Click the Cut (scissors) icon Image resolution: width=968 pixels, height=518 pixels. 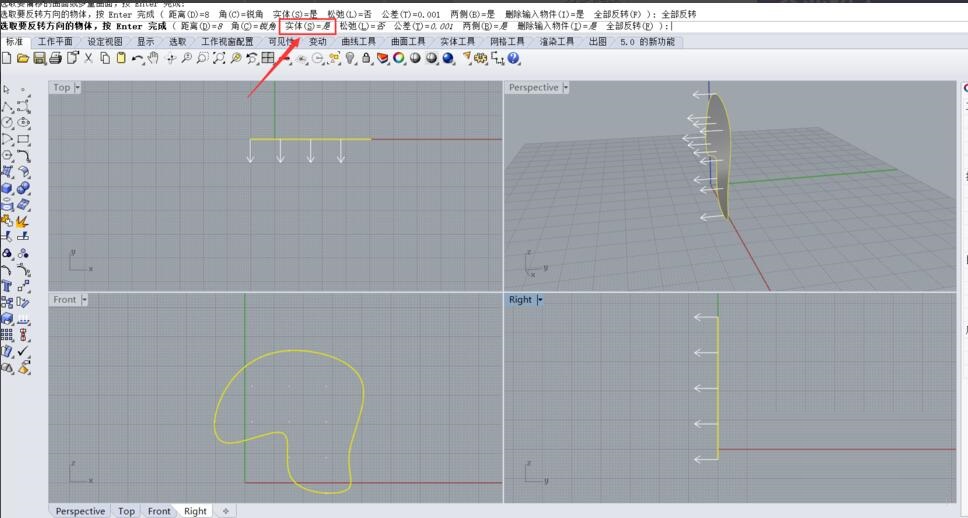89,59
